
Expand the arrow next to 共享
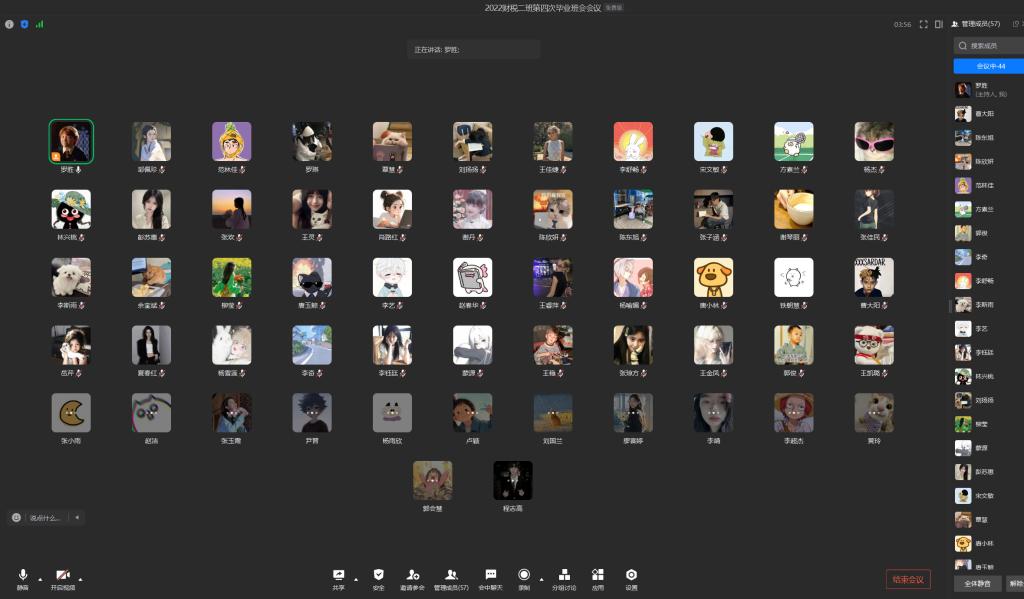(x=355, y=578)
